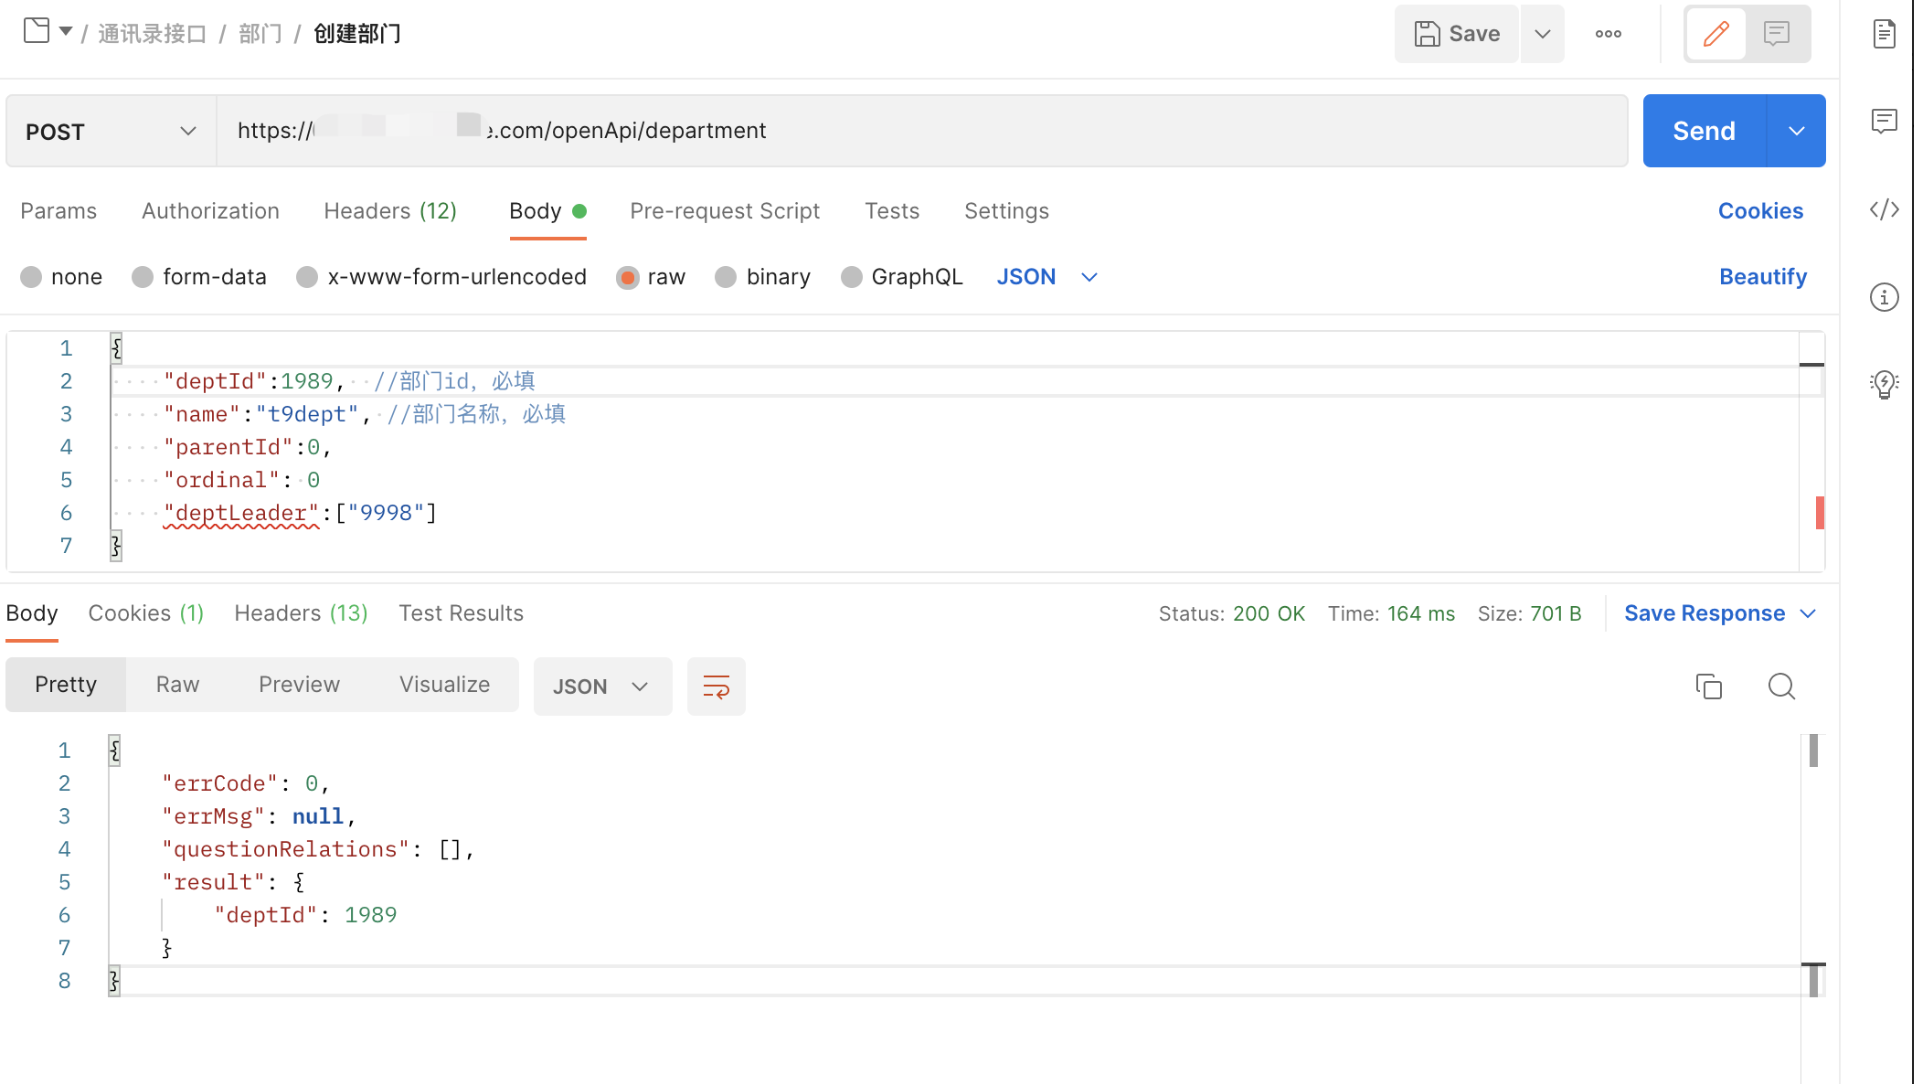Click the red error marker in editor minimap

click(1819, 513)
